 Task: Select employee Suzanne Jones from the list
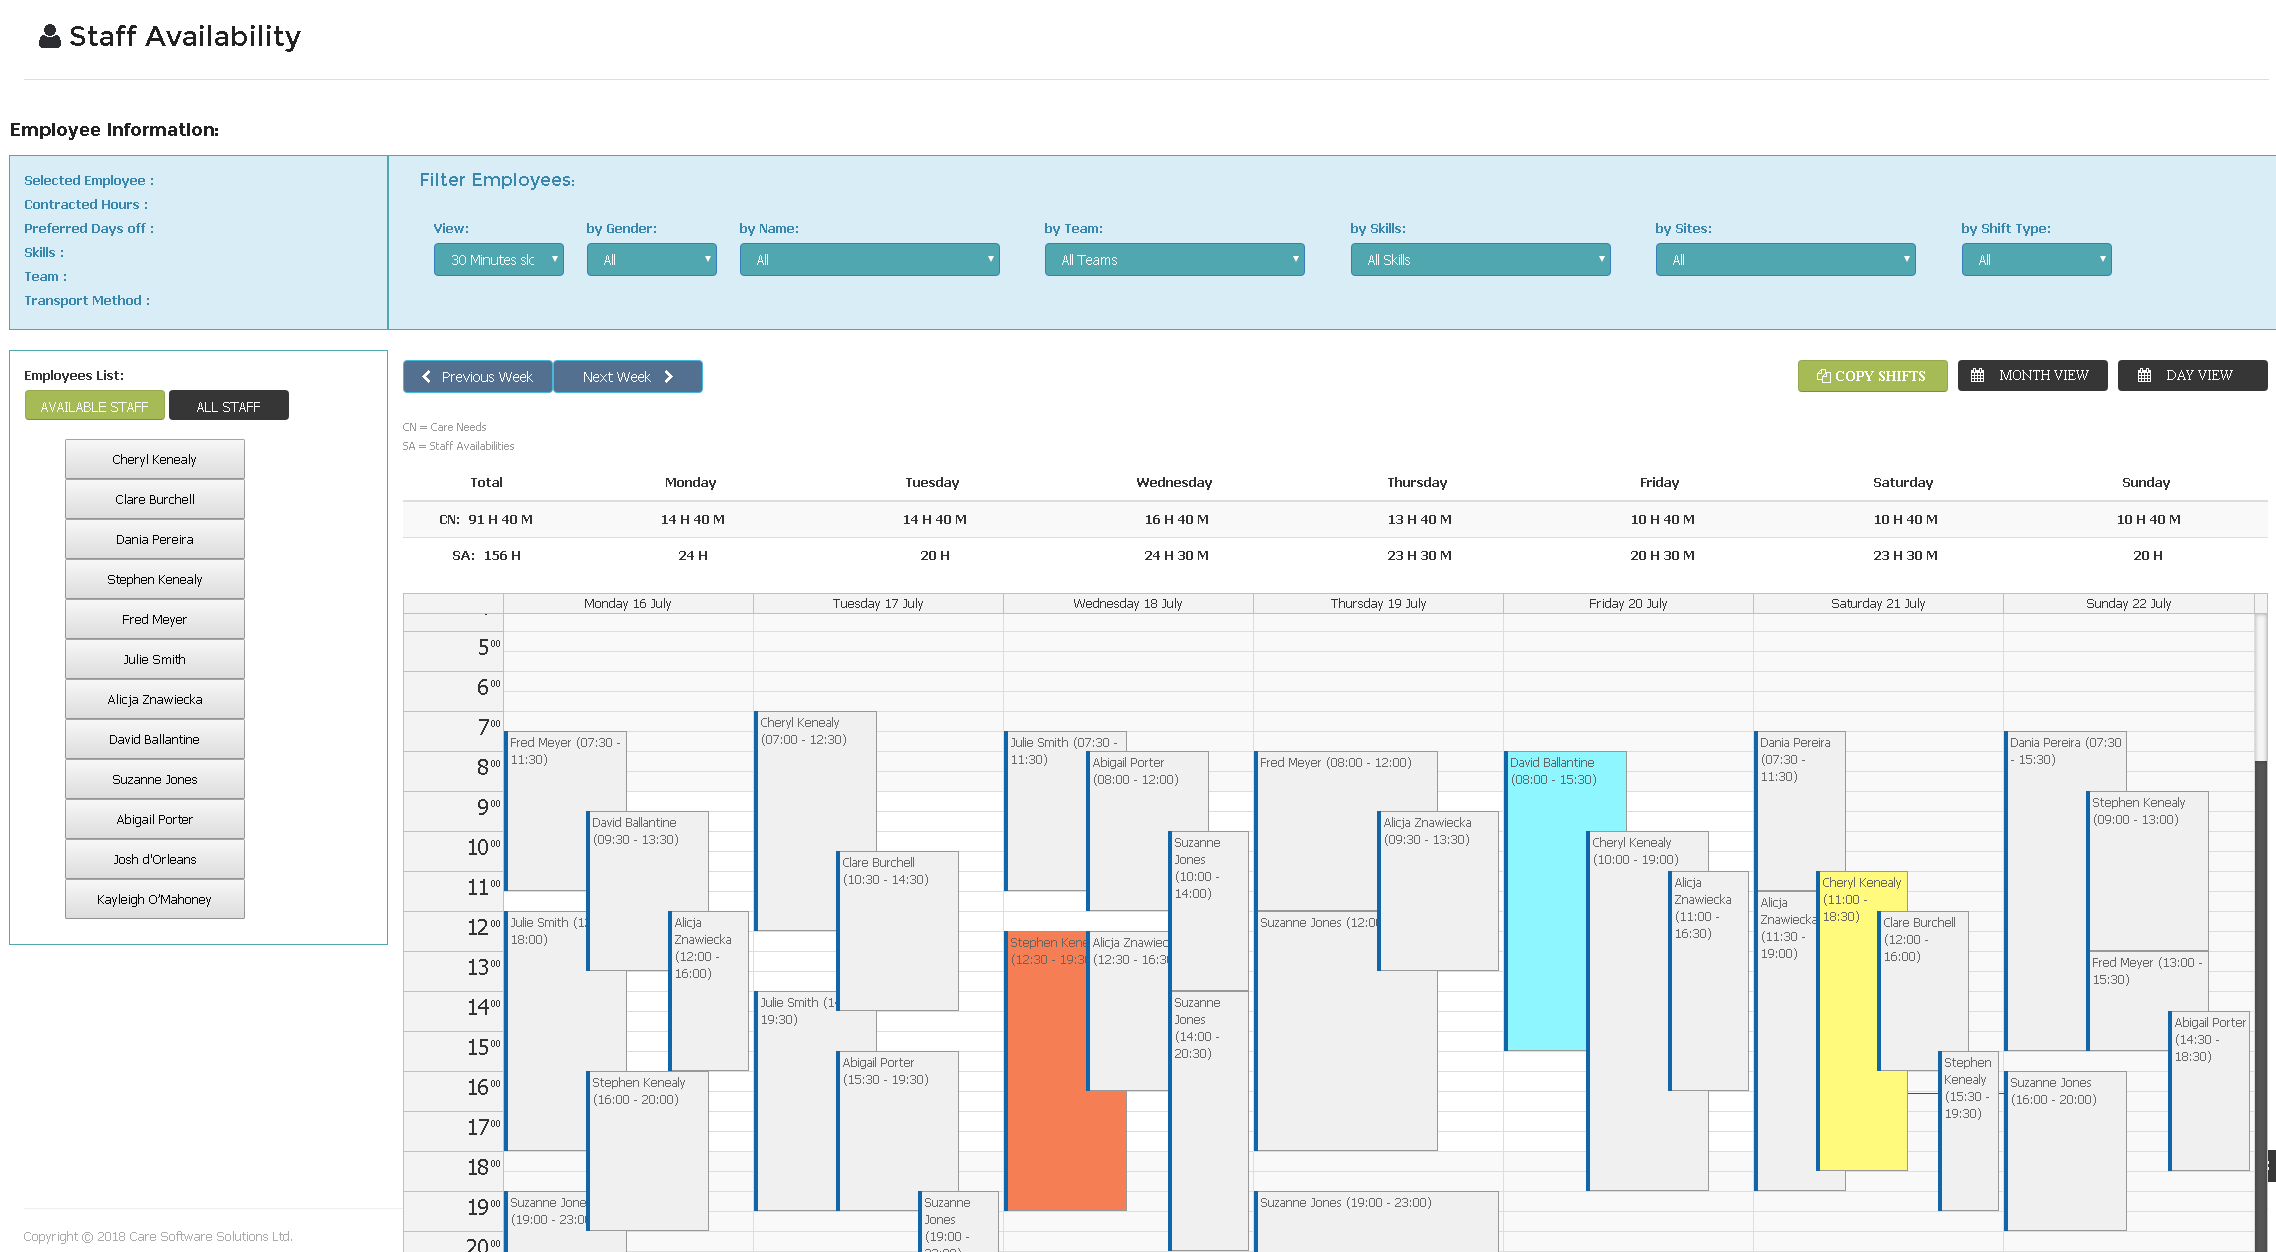(155, 780)
